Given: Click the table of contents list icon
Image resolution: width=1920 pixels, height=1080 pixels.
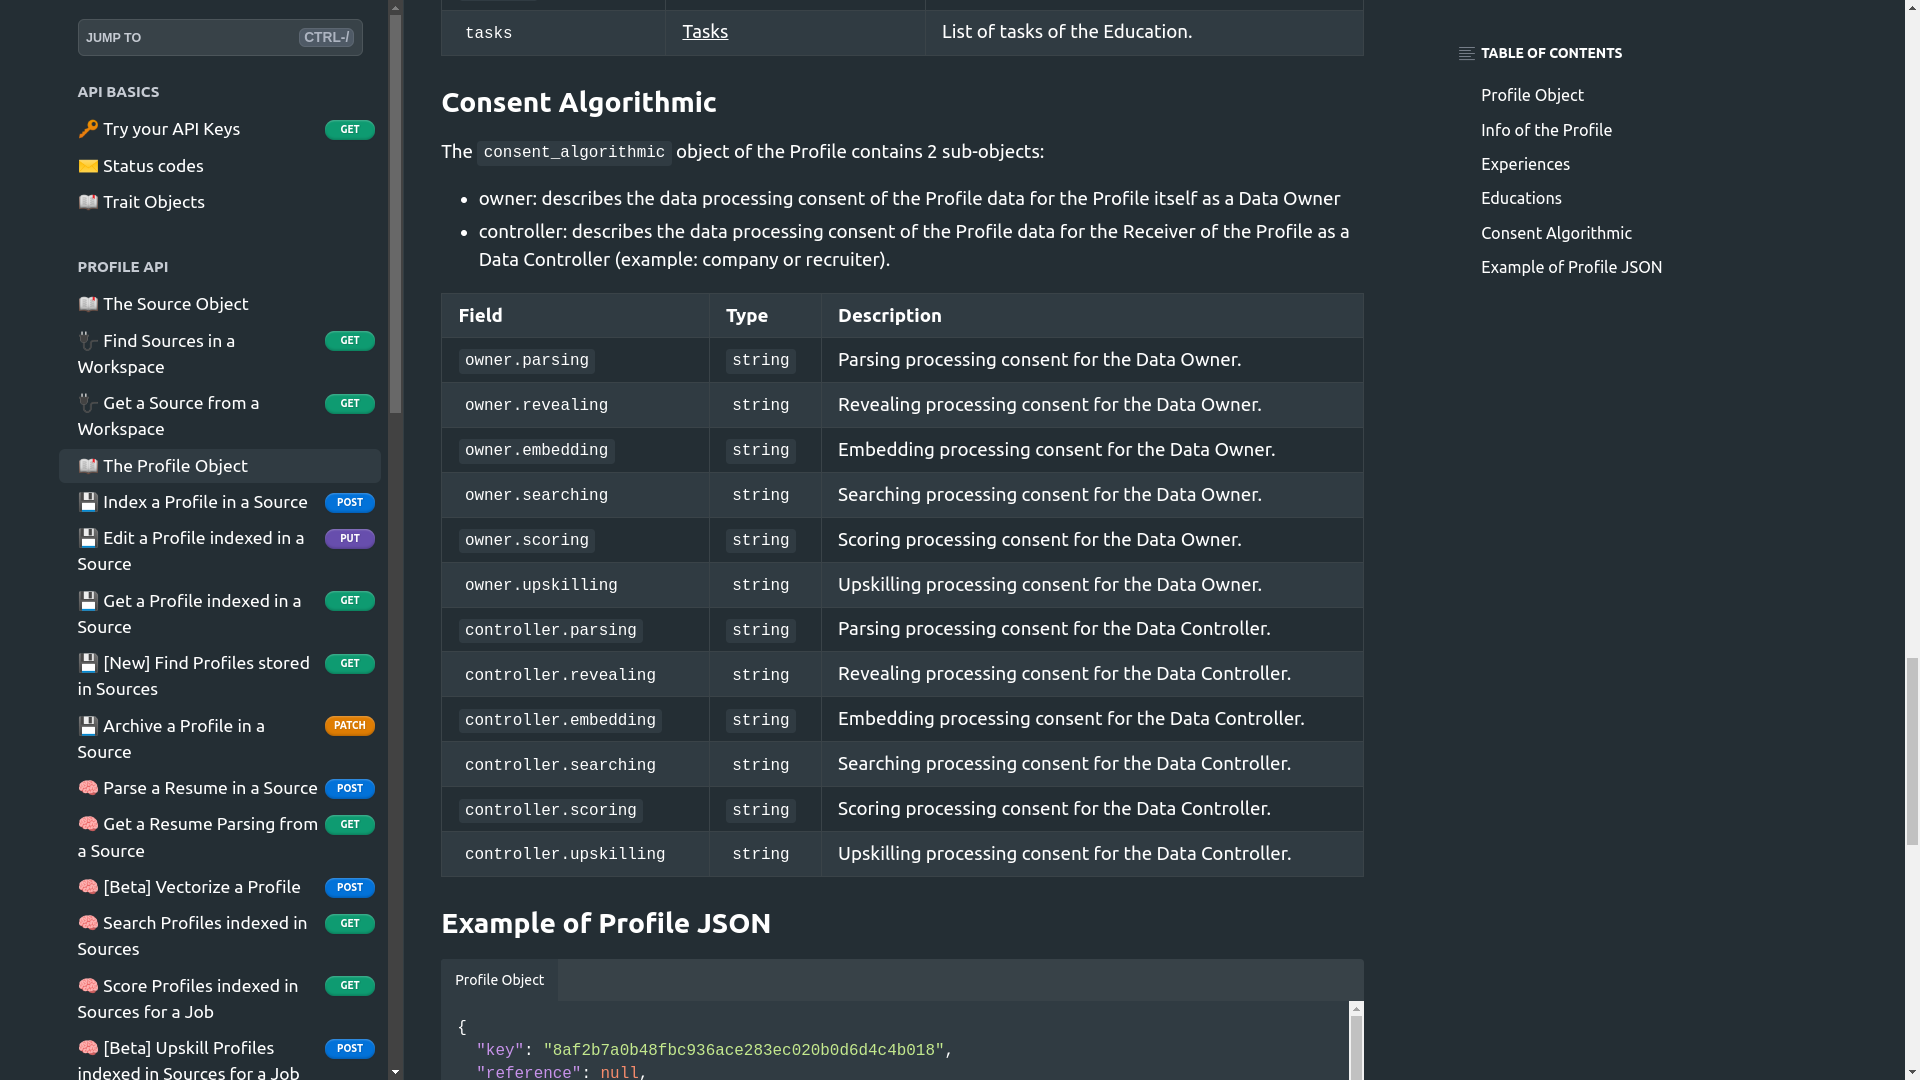Looking at the screenshot, I should click(1467, 54).
